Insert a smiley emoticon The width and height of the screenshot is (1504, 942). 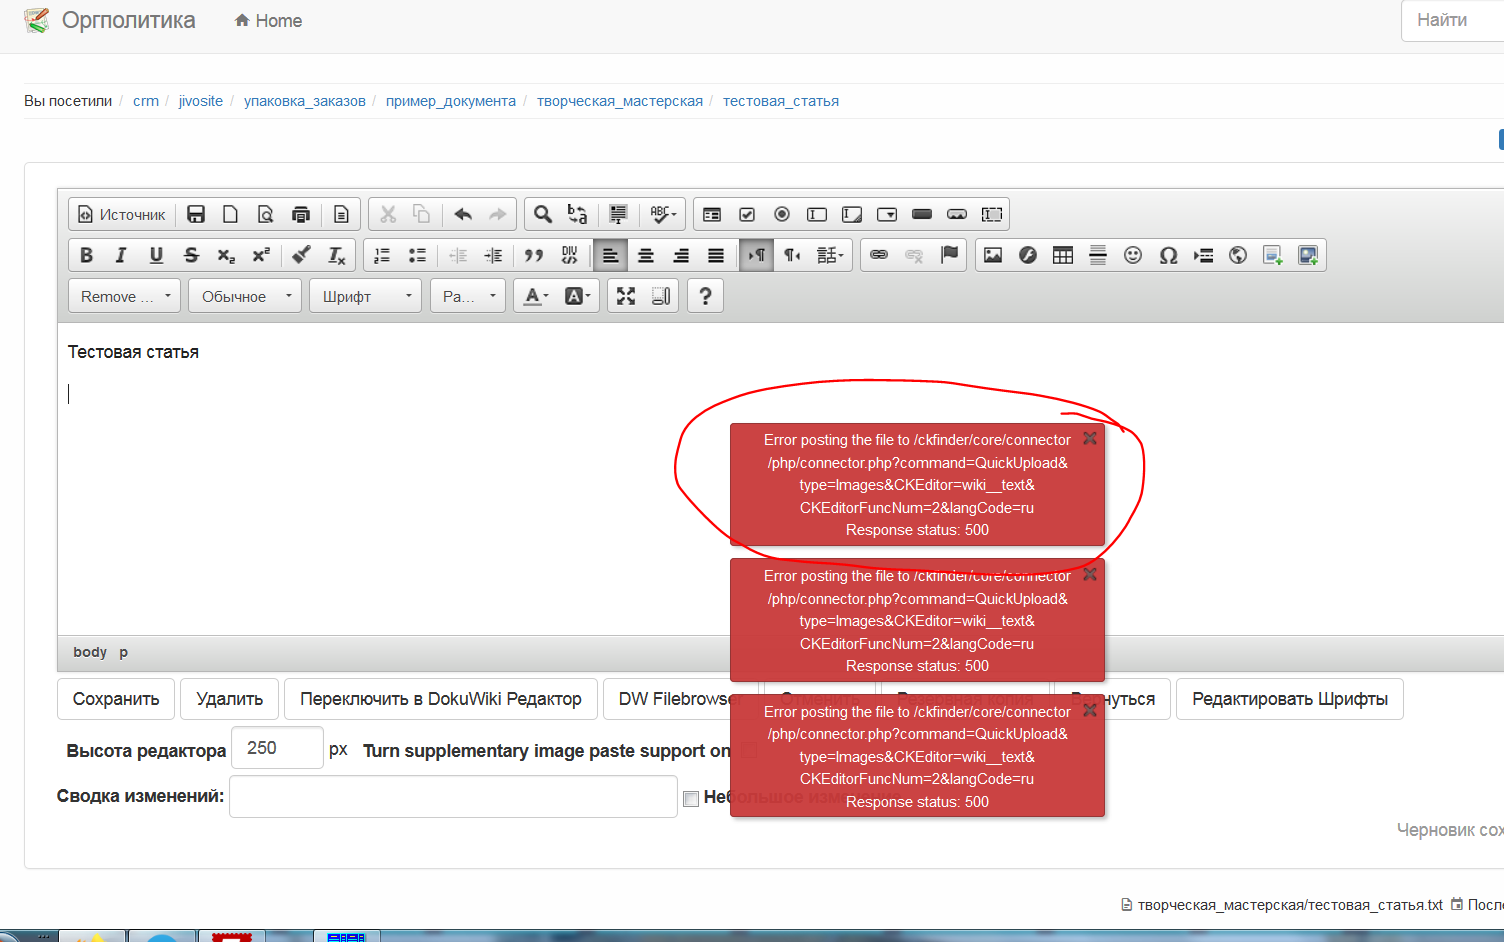click(1133, 255)
